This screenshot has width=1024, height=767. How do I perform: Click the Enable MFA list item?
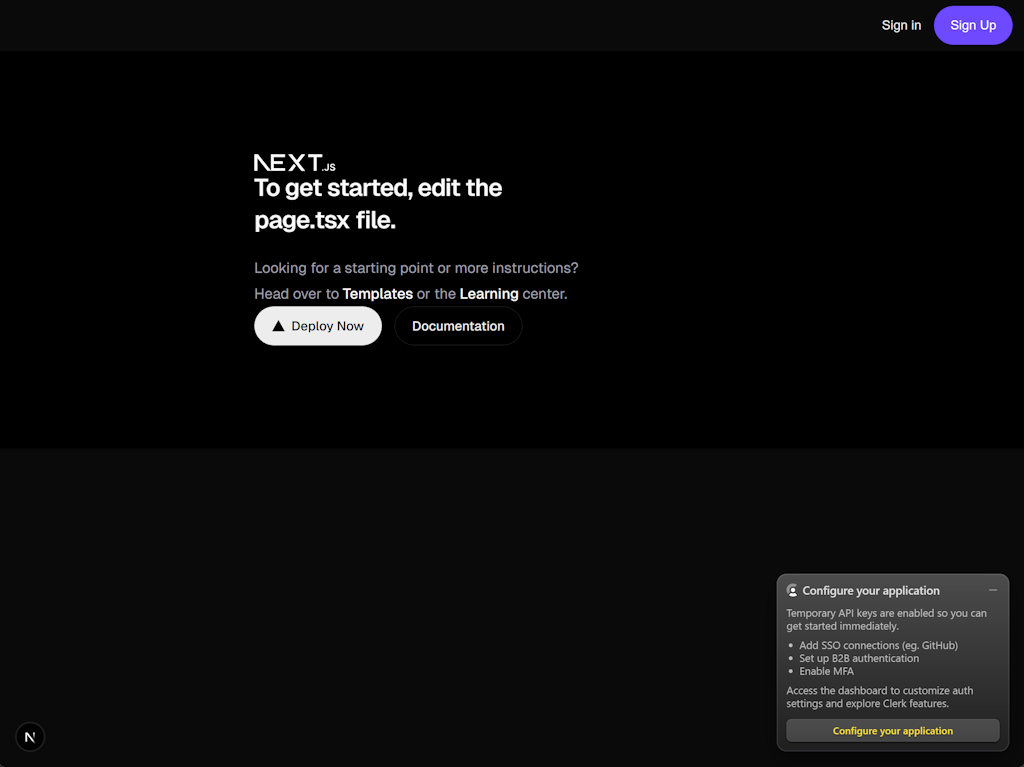[x=828, y=671]
